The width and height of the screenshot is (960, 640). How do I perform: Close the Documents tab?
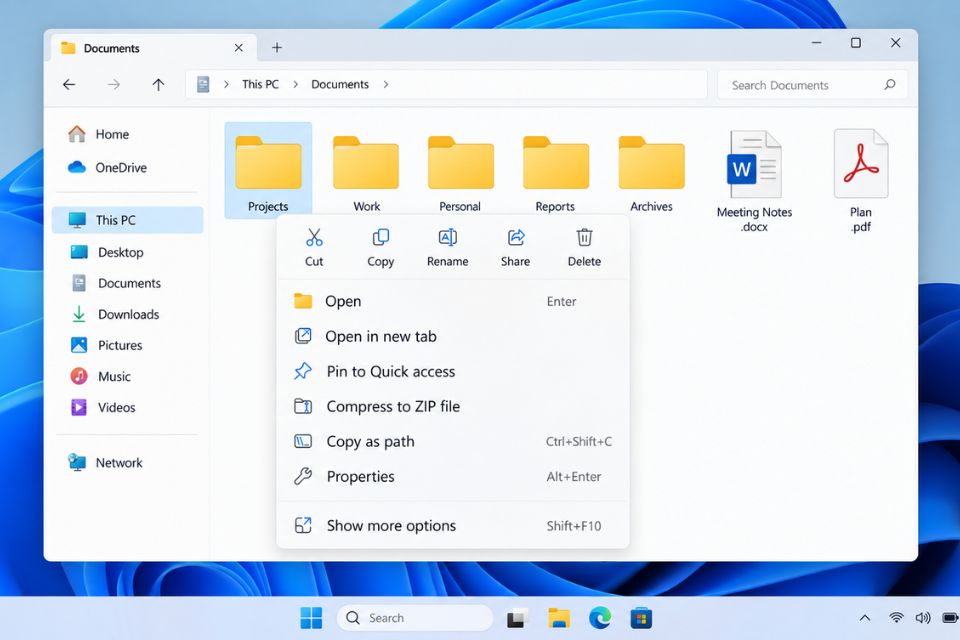[x=239, y=48]
